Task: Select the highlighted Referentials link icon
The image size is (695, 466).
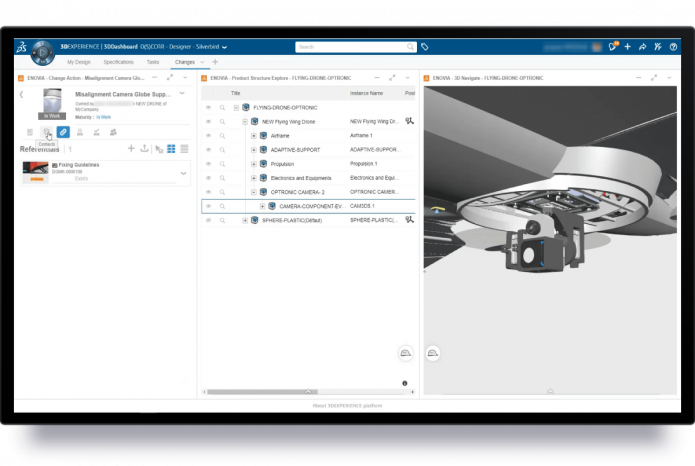Action: point(63,132)
